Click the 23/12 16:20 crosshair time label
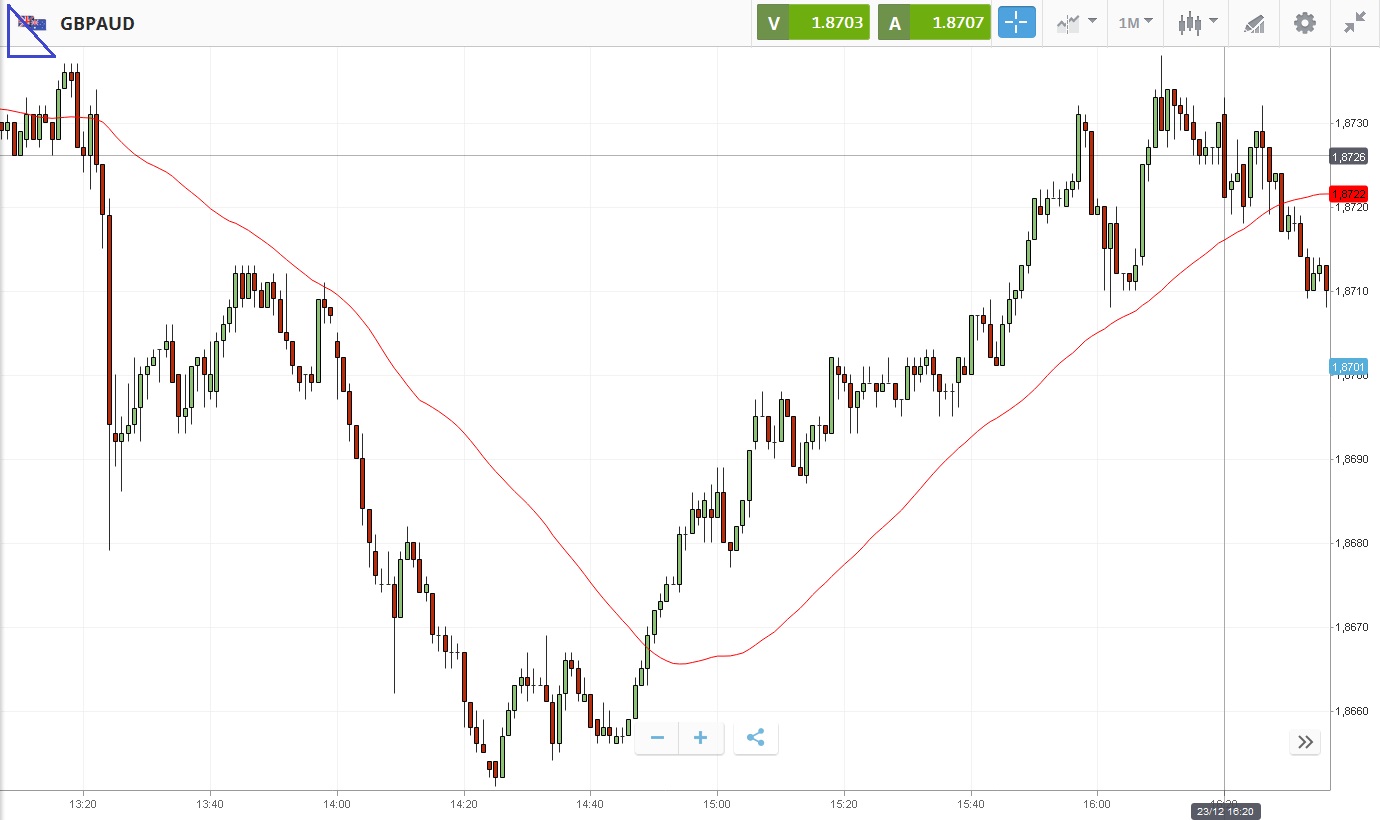This screenshot has height=820, width=1380. [x=1225, y=811]
